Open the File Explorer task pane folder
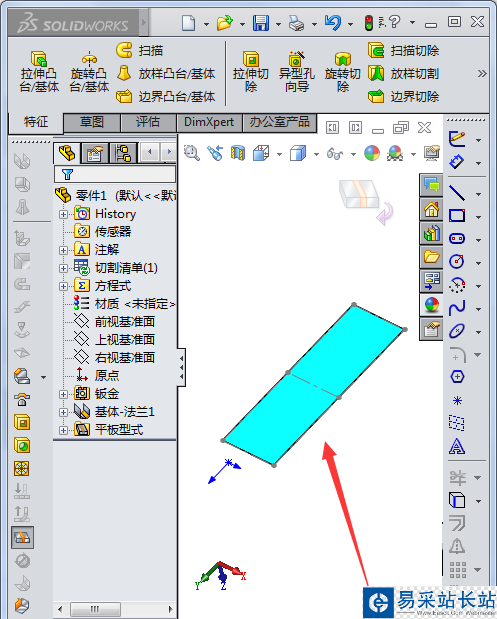 tap(431, 257)
